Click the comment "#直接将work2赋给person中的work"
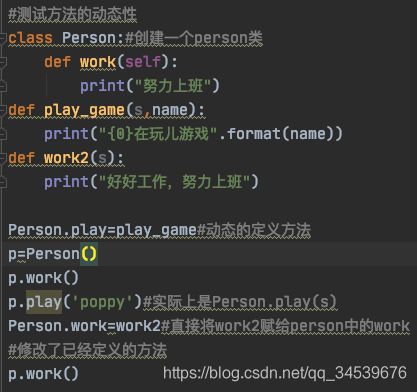Viewport: 417px width, 392px height. point(286,326)
